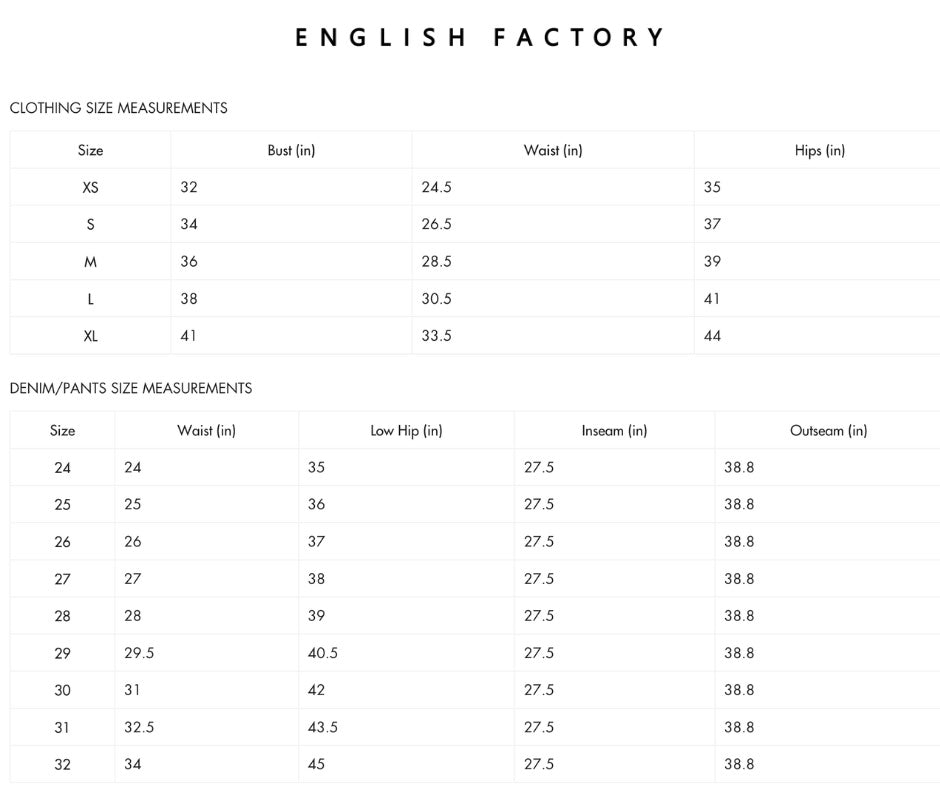The image size is (940, 788).
Task: Click the low hip value 43.5 cell
Action: pos(323,727)
